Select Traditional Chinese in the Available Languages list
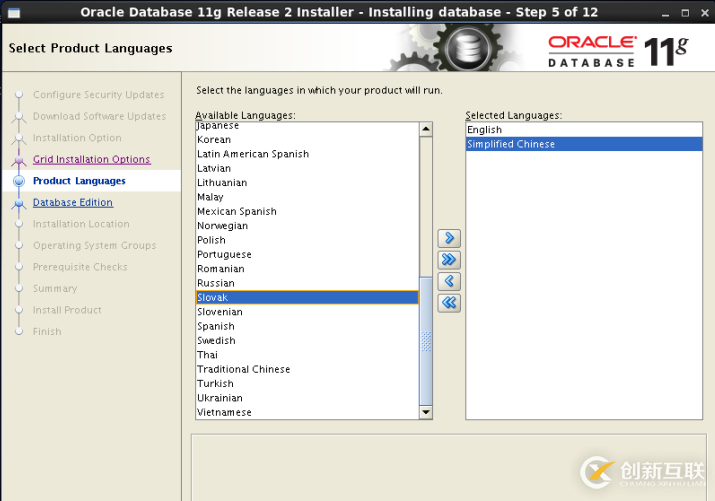Screen dimensions: 715x501 pos(307,369)
